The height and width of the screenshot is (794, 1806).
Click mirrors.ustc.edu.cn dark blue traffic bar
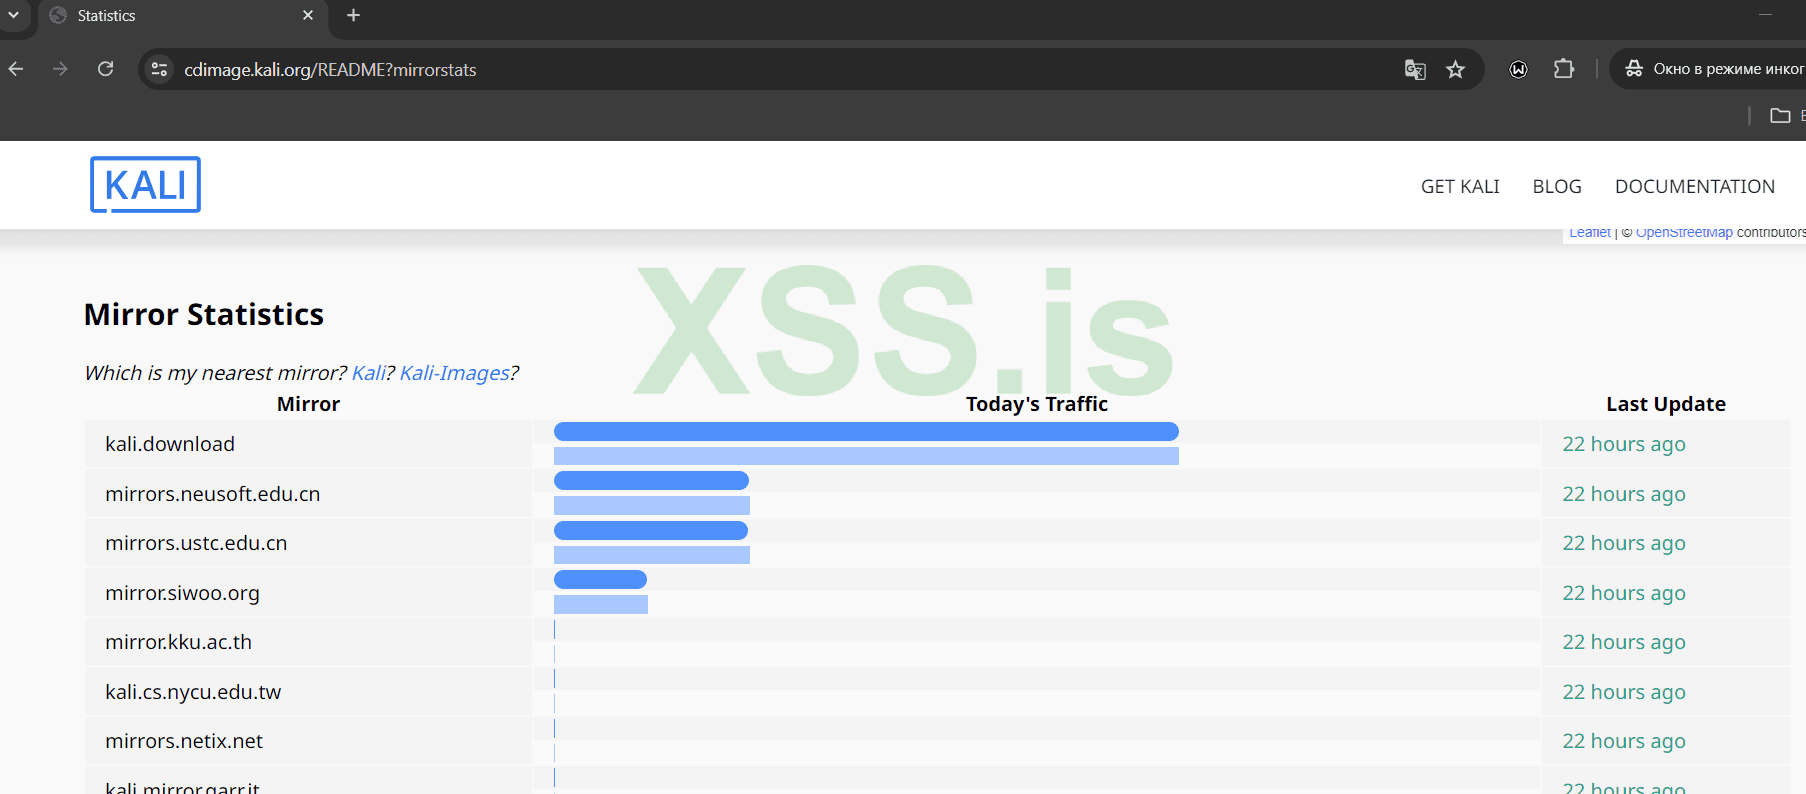pos(651,530)
